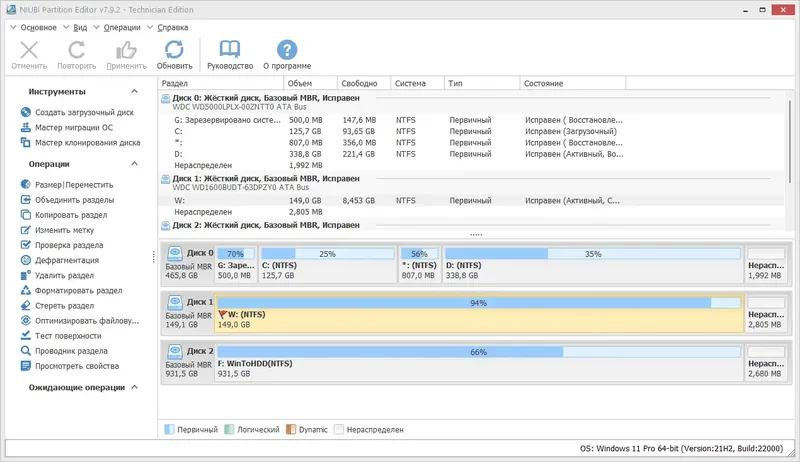Image resolution: width=800 pixels, height=462 pixels.
Task: Open the Руководство book icon
Action: click(230, 49)
